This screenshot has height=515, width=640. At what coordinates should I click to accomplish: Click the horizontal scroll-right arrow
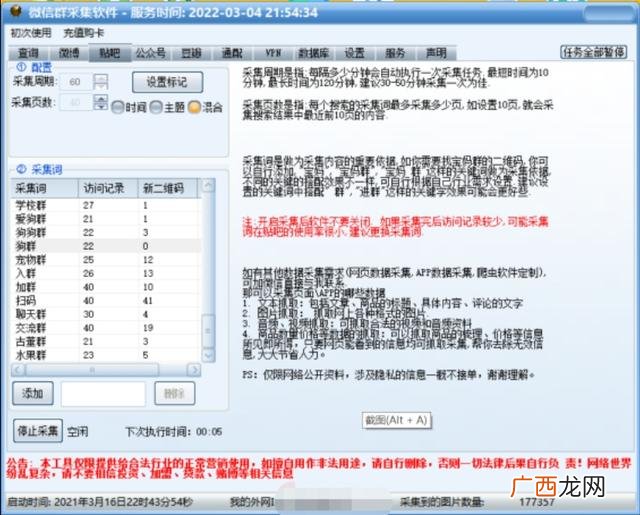194,370
